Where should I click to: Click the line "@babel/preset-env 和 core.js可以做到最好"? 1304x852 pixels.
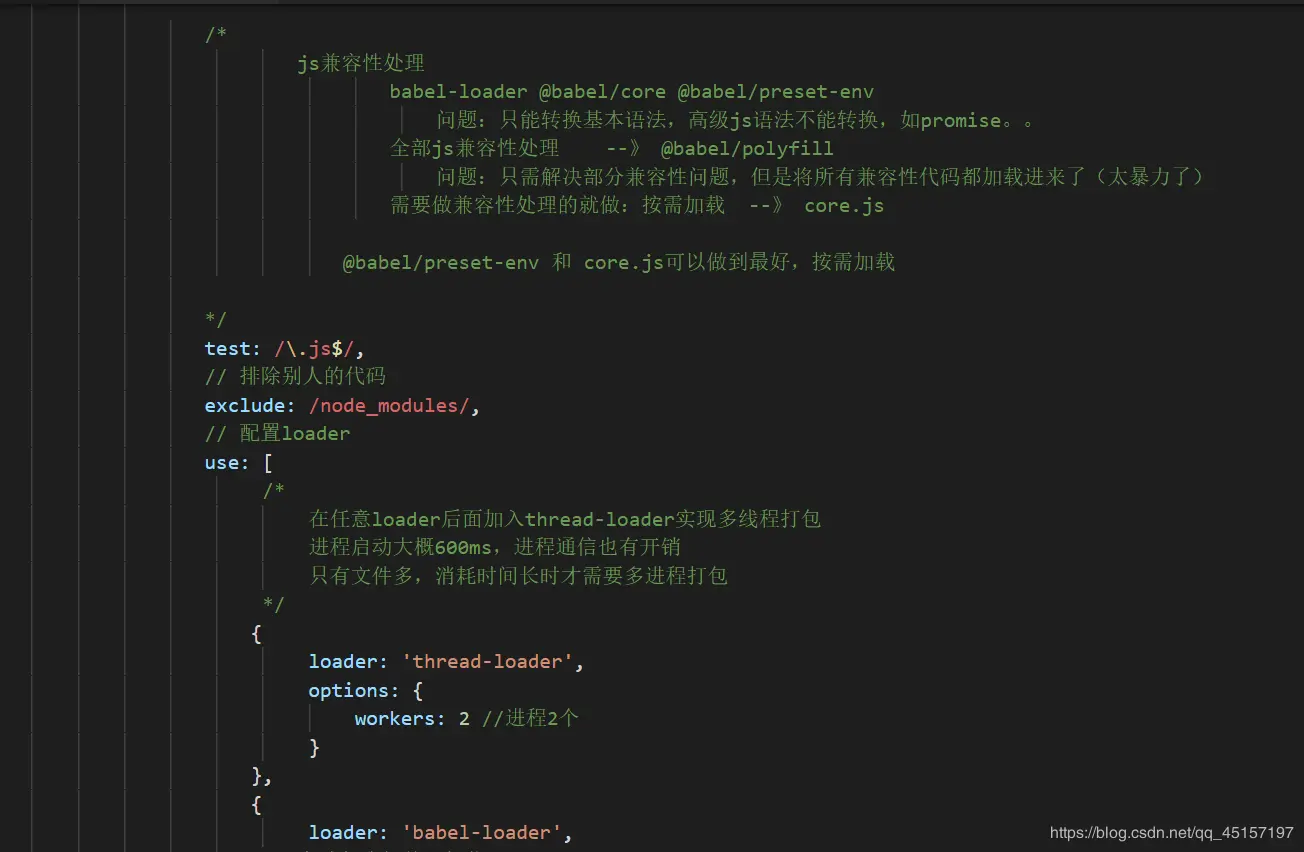[x=619, y=263]
